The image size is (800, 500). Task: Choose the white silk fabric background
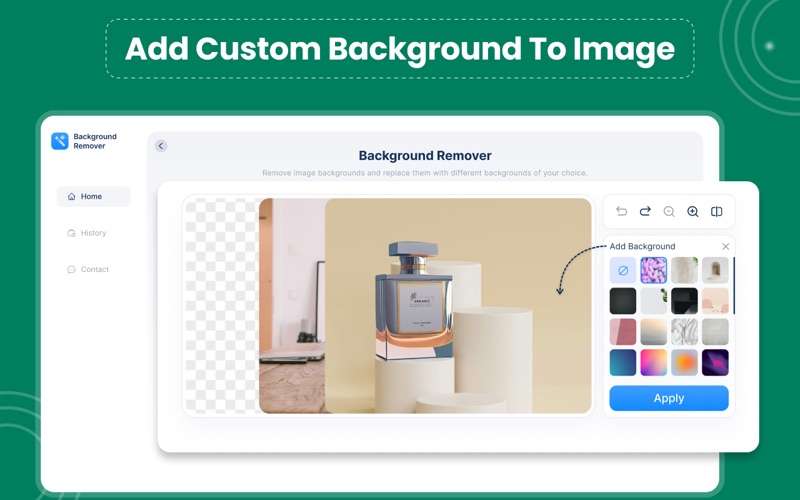(x=684, y=332)
